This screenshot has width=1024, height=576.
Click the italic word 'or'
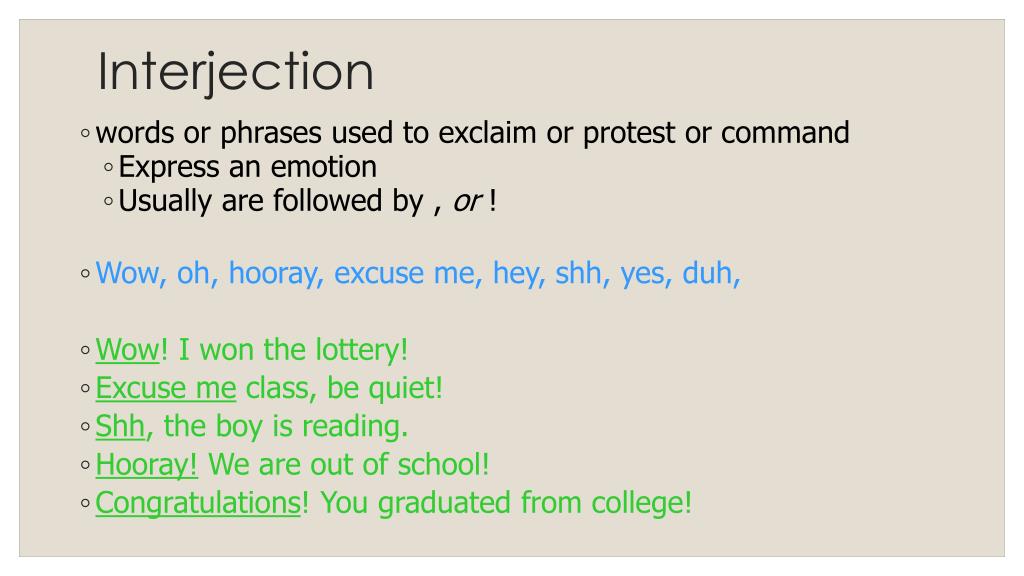[467, 202]
